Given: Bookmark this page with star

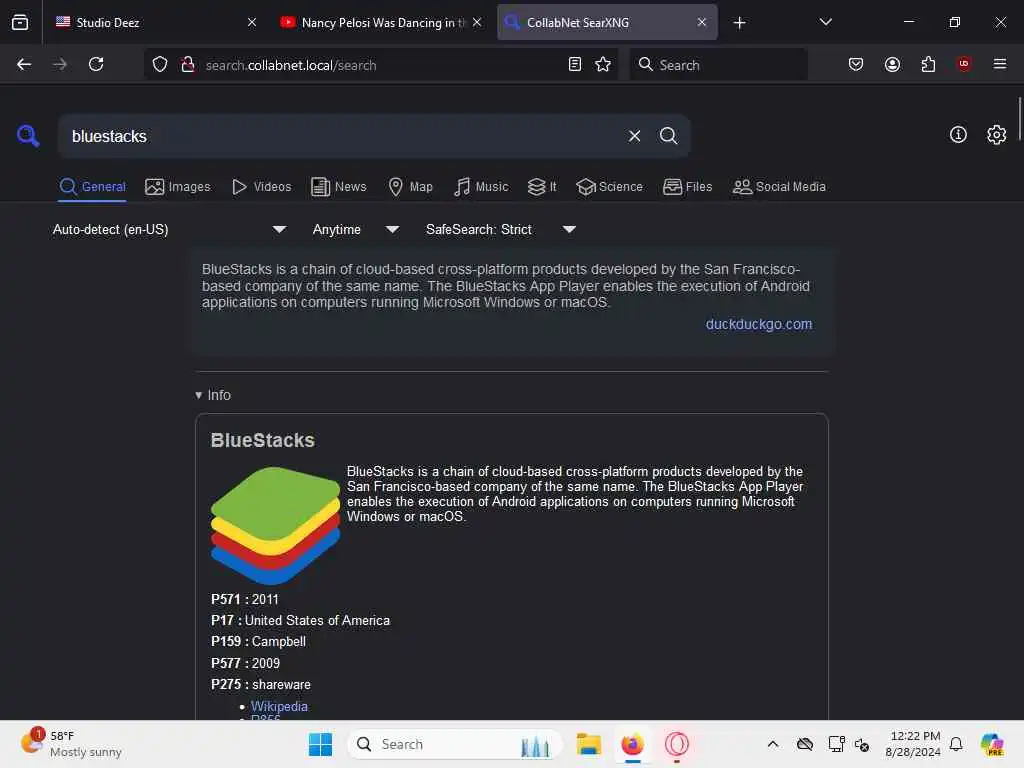Looking at the screenshot, I should 603,65.
